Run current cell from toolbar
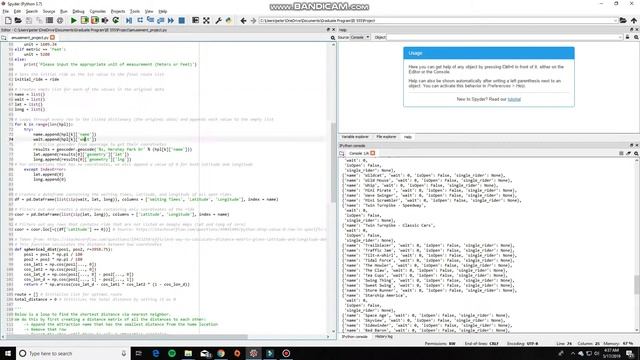 84,20
